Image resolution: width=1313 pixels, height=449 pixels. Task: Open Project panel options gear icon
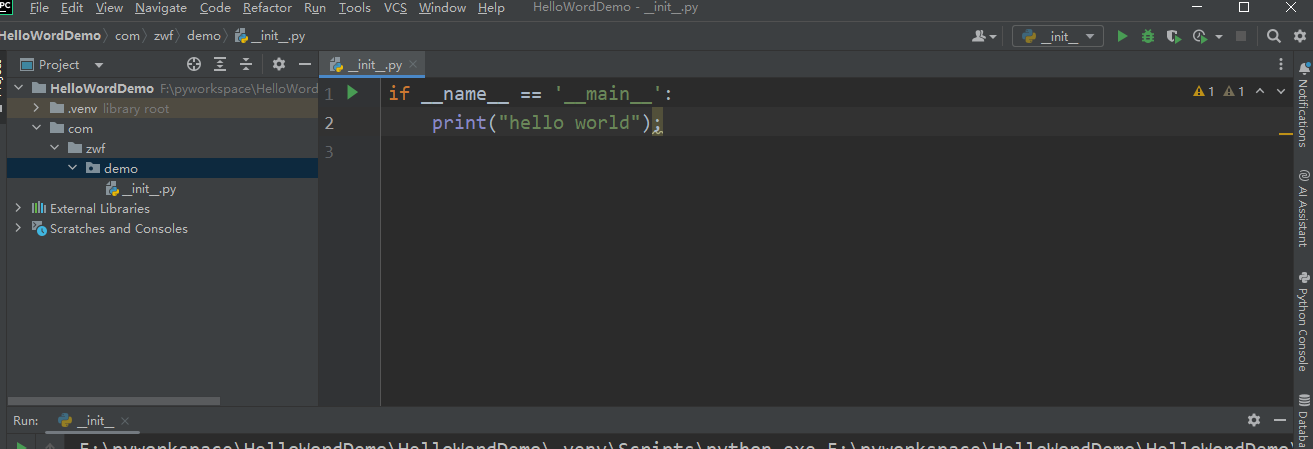pyautogui.click(x=279, y=64)
